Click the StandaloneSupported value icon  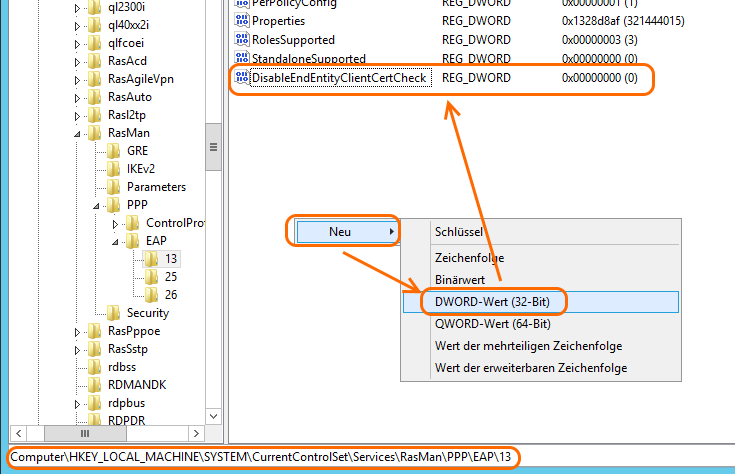click(x=241, y=58)
